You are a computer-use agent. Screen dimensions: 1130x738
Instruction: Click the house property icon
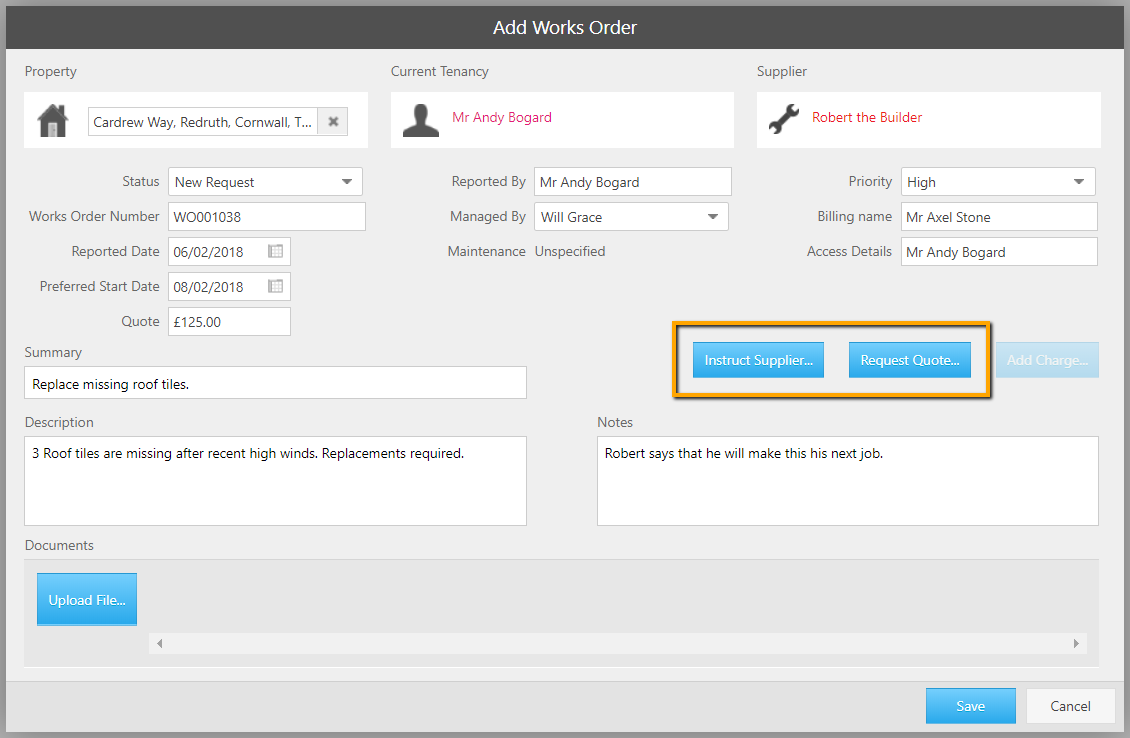pos(53,120)
